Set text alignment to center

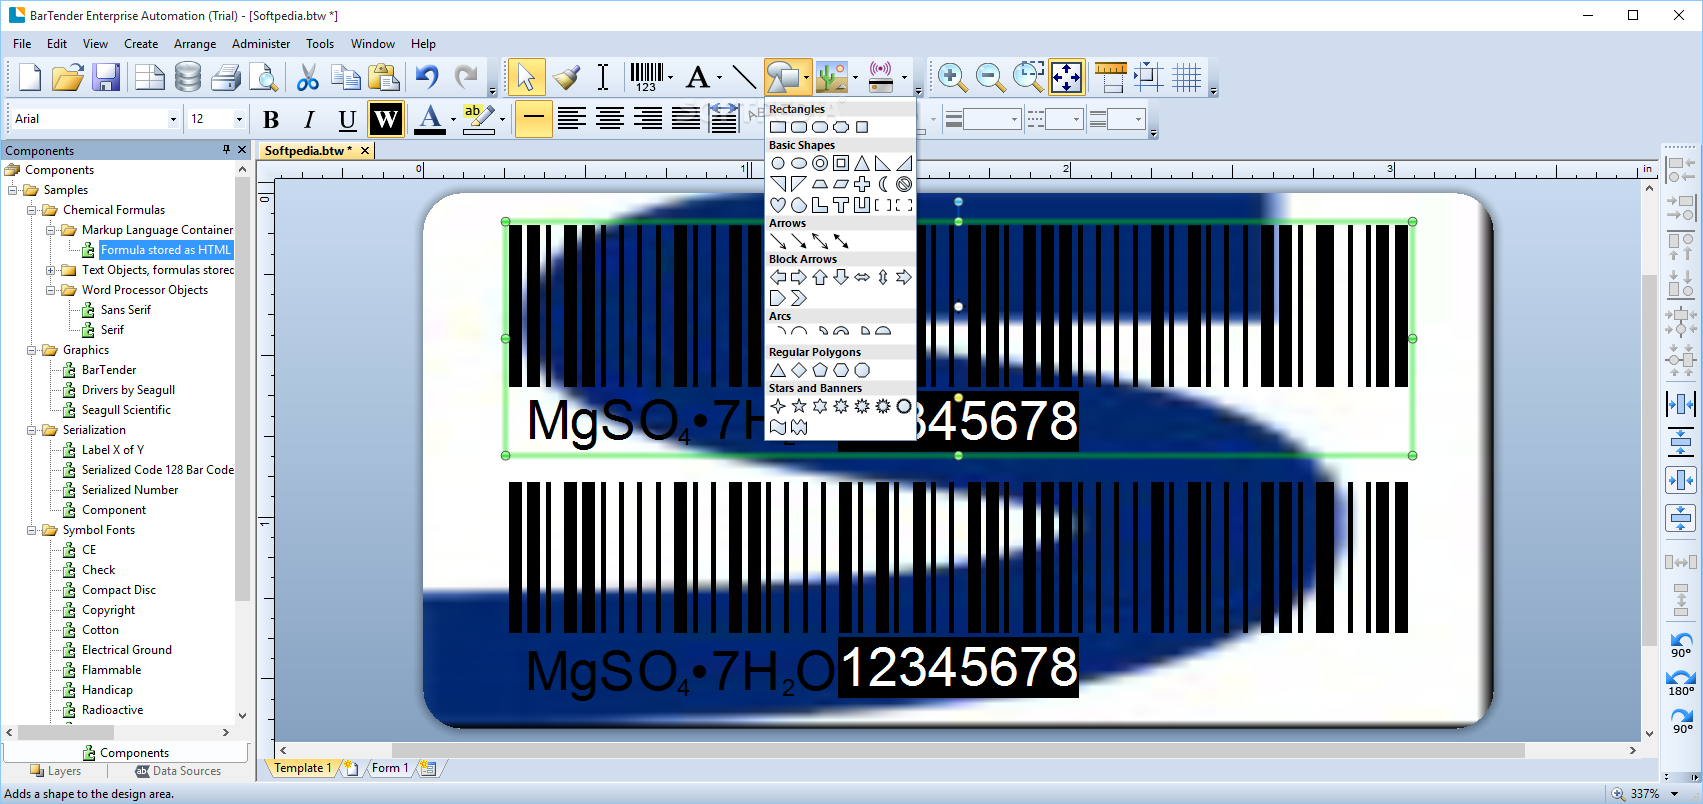pyautogui.click(x=610, y=119)
